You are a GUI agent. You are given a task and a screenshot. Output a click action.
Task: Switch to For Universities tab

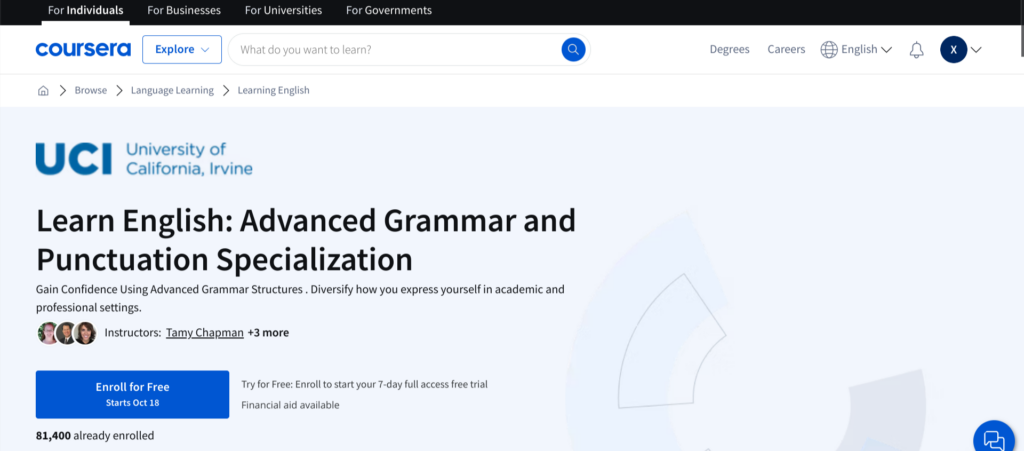point(284,11)
